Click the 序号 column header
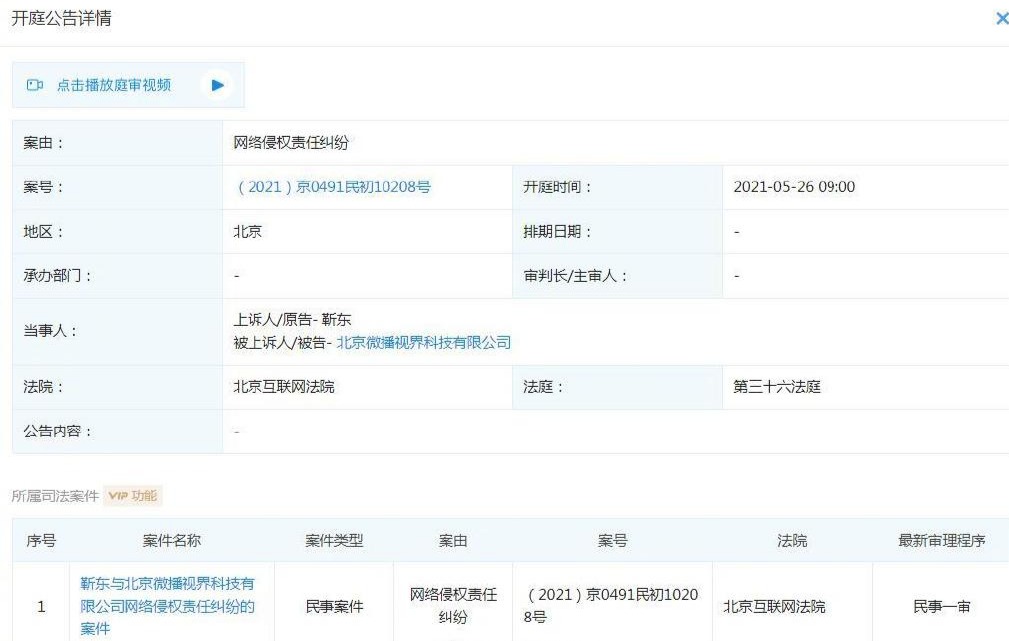 point(41,540)
